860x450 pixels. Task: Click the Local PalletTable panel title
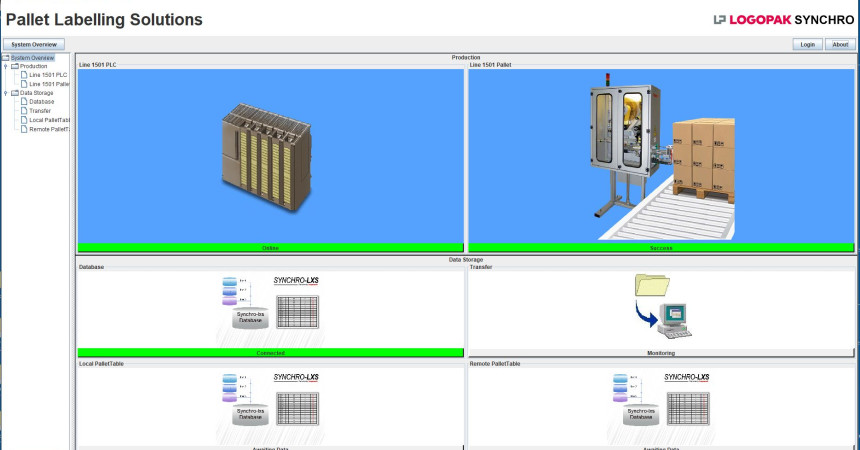click(x=101, y=364)
